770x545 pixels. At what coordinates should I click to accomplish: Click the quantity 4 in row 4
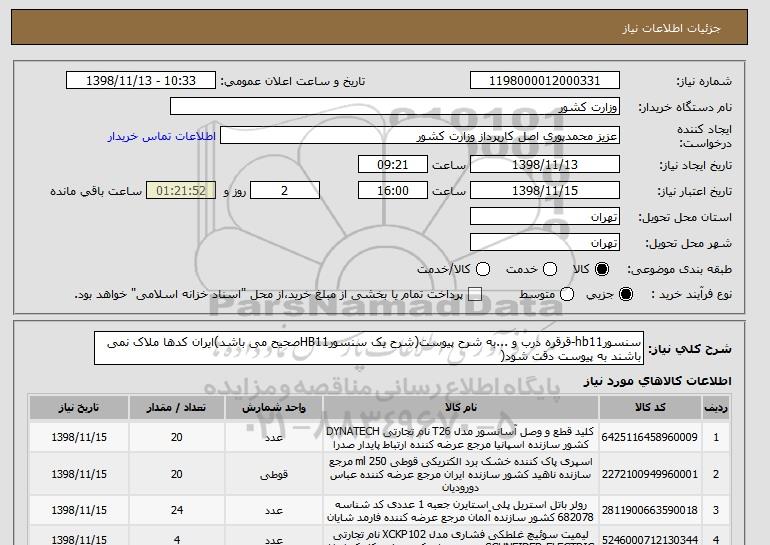(177, 540)
